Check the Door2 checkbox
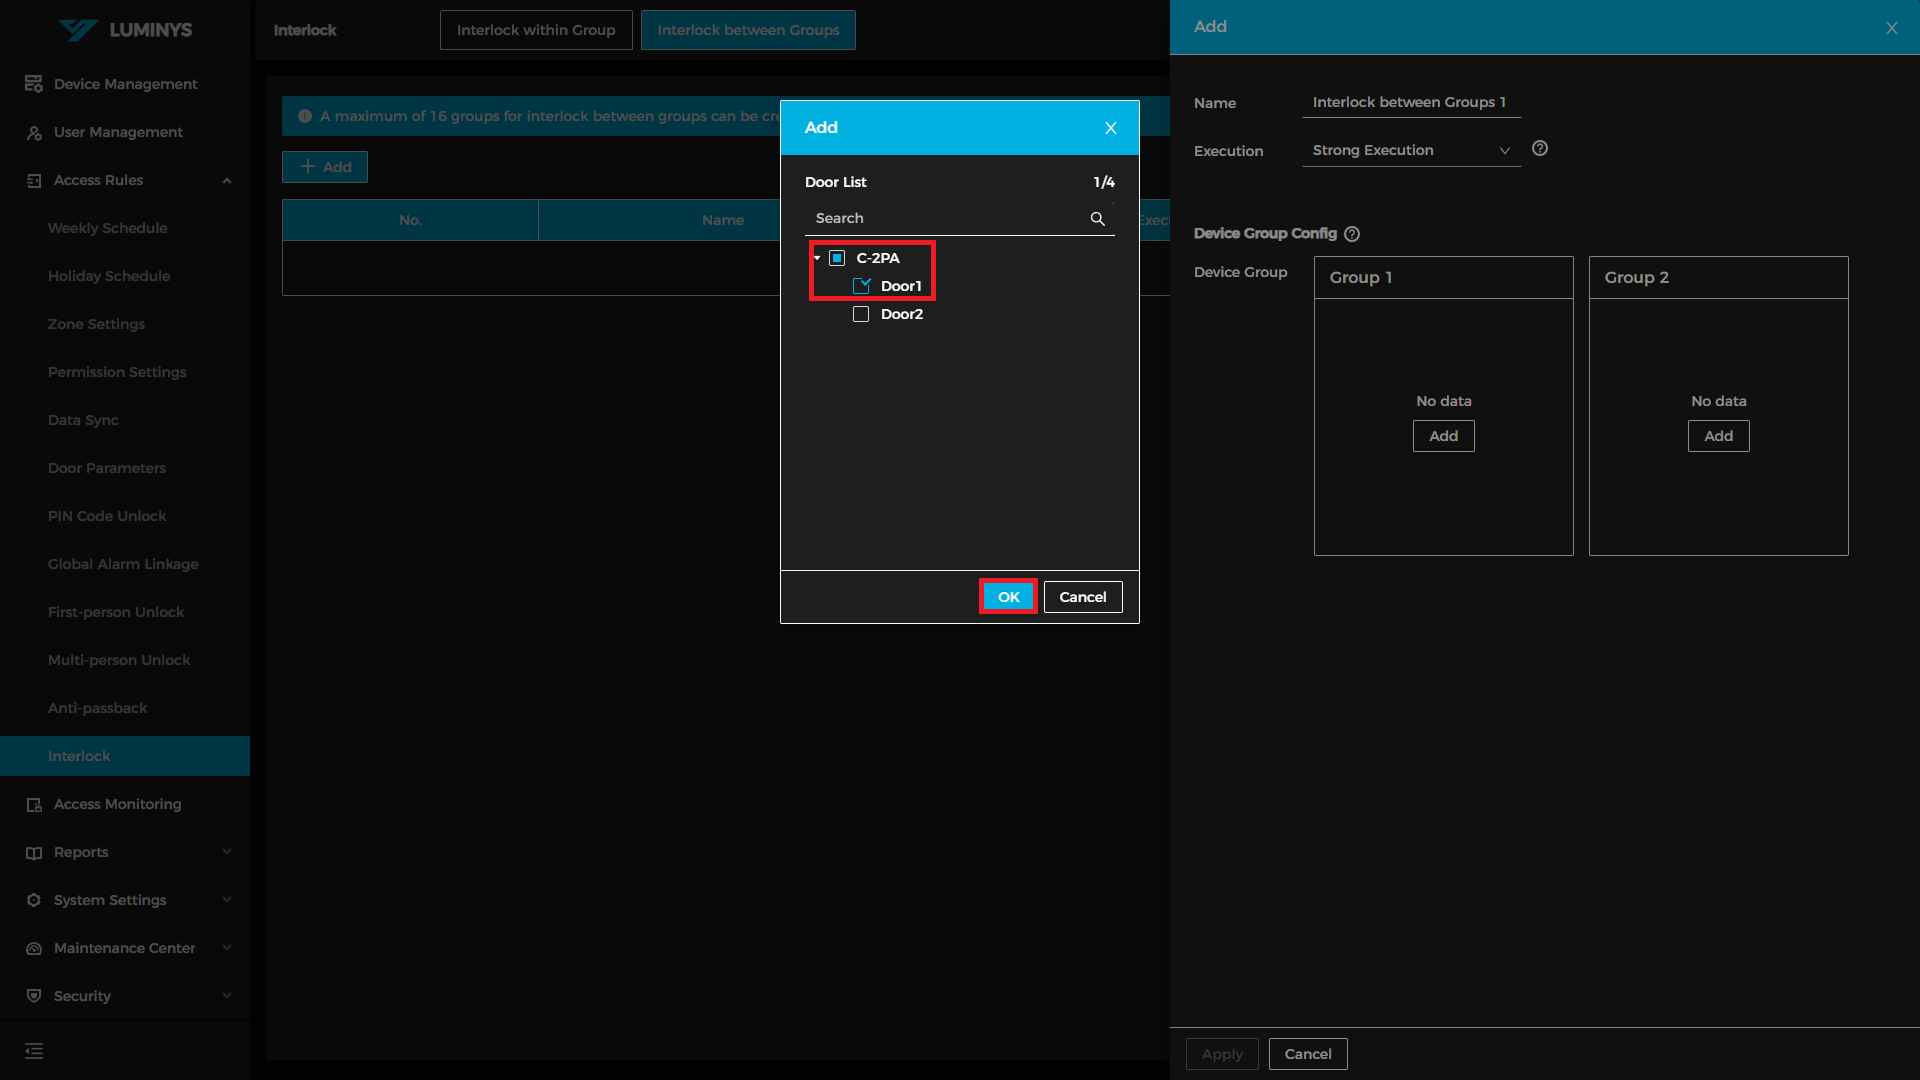This screenshot has width=1920, height=1080. click(861, 314)
